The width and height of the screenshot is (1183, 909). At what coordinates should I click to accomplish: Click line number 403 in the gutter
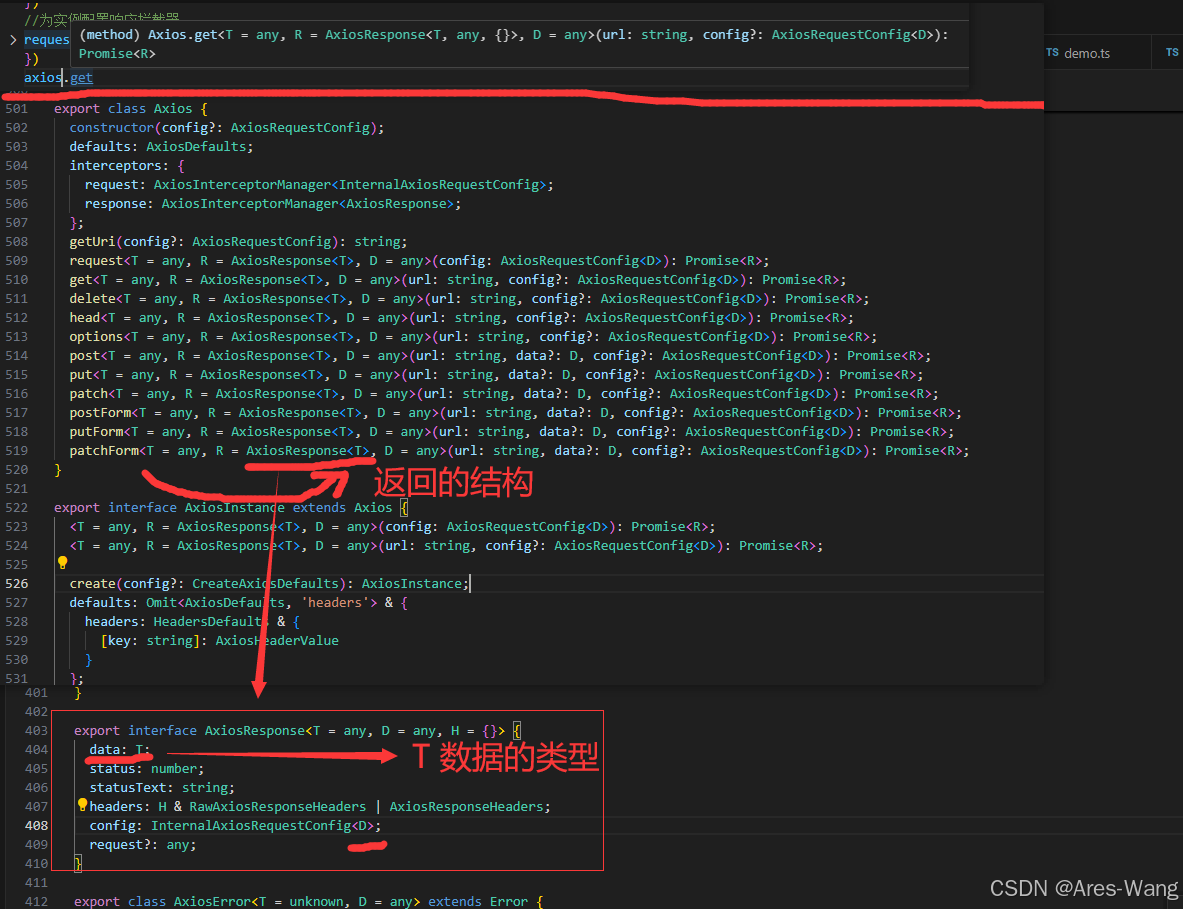pyautogui.click(x=36, y=731)
